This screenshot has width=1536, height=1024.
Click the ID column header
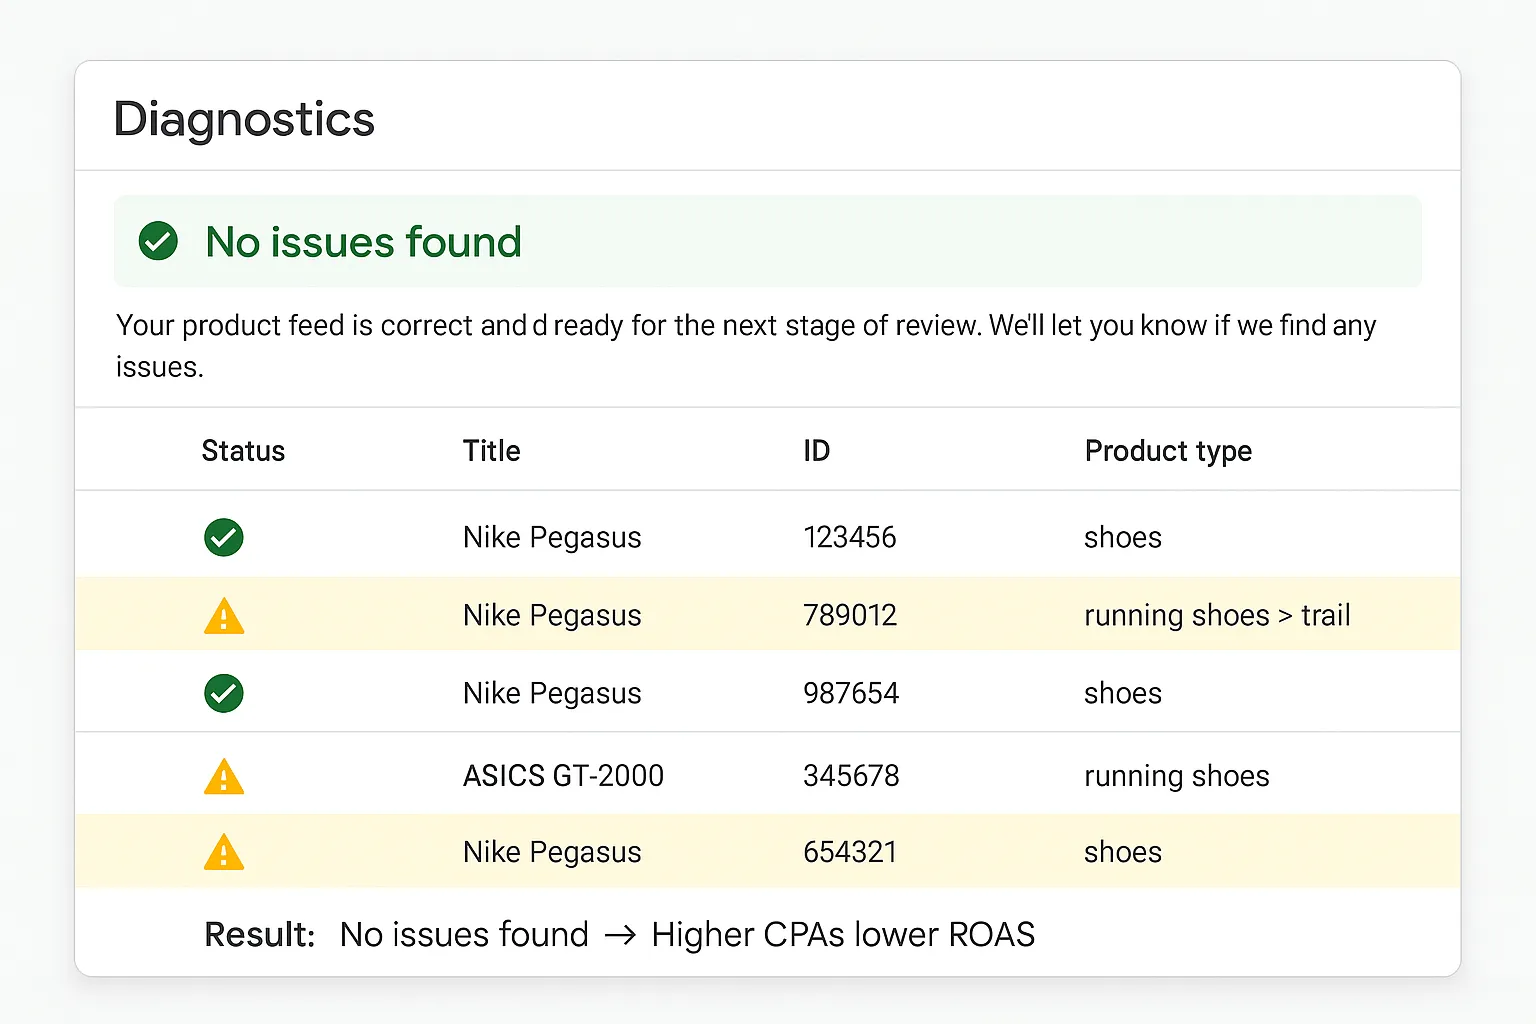816,451
